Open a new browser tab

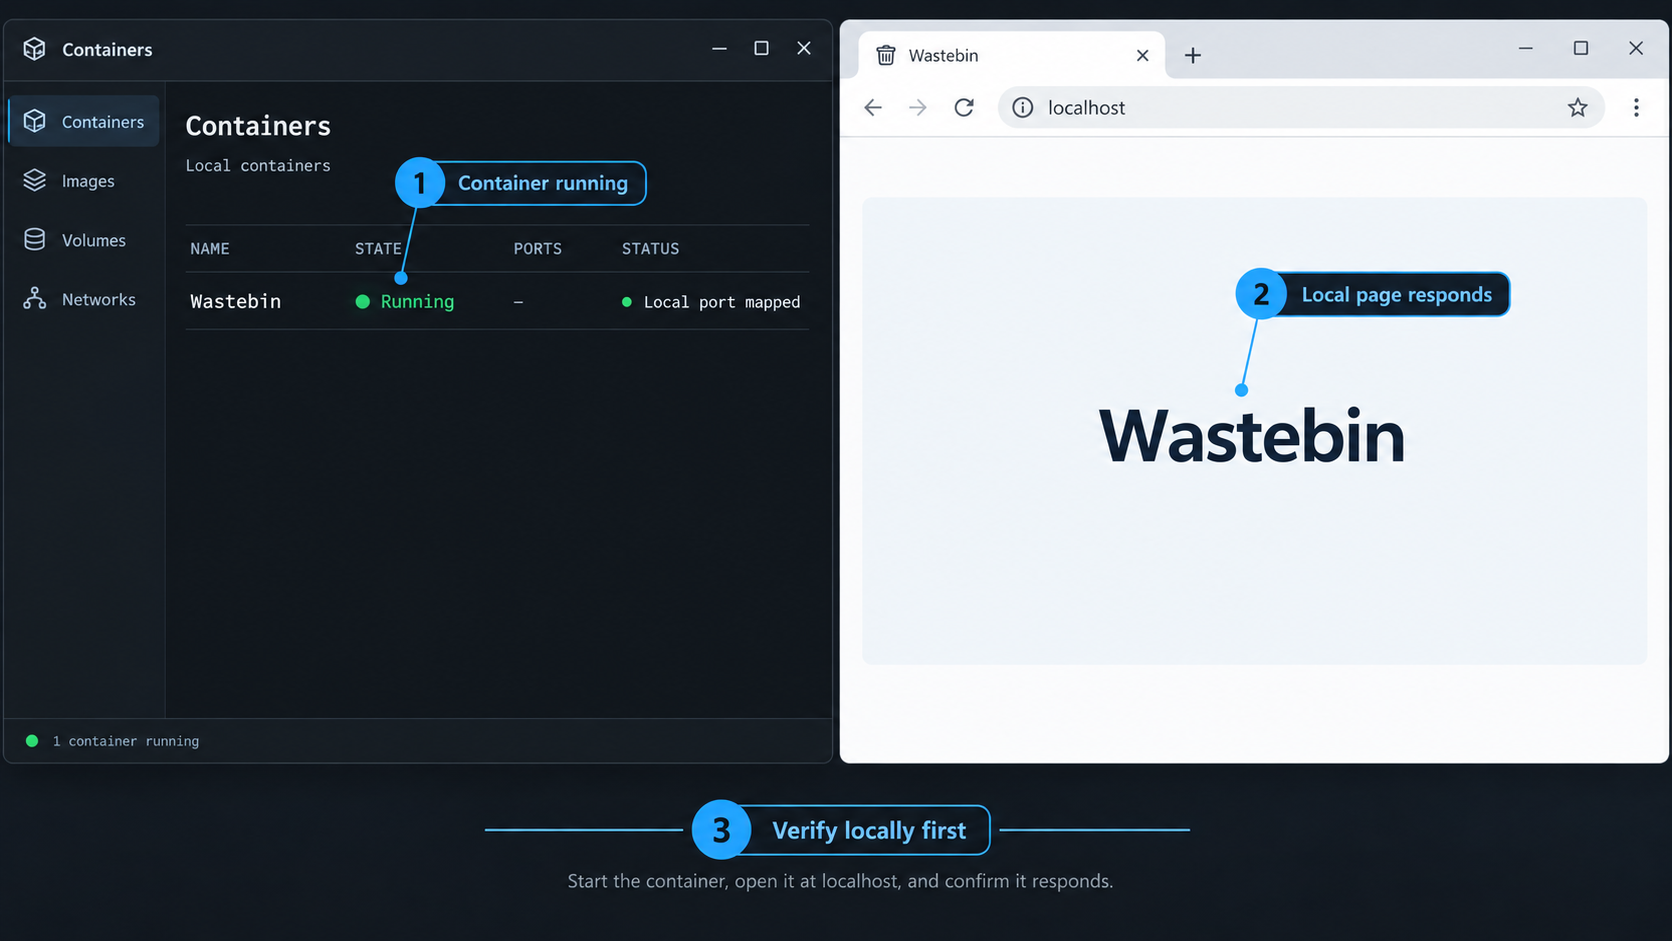(1192, 55)
